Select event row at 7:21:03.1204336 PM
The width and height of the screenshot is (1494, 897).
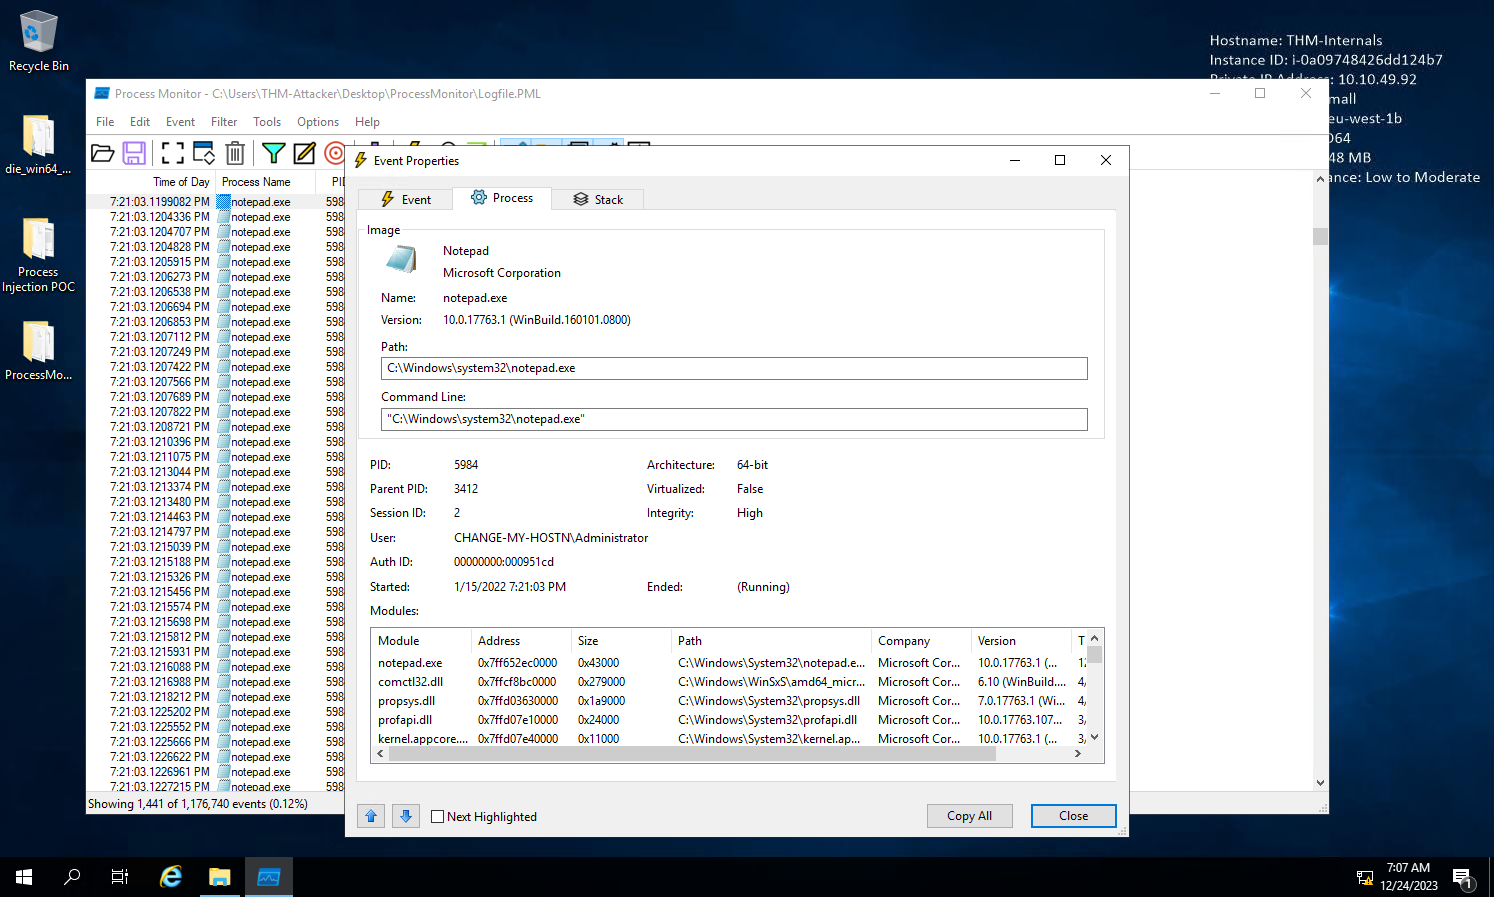(x=215, y=217)
